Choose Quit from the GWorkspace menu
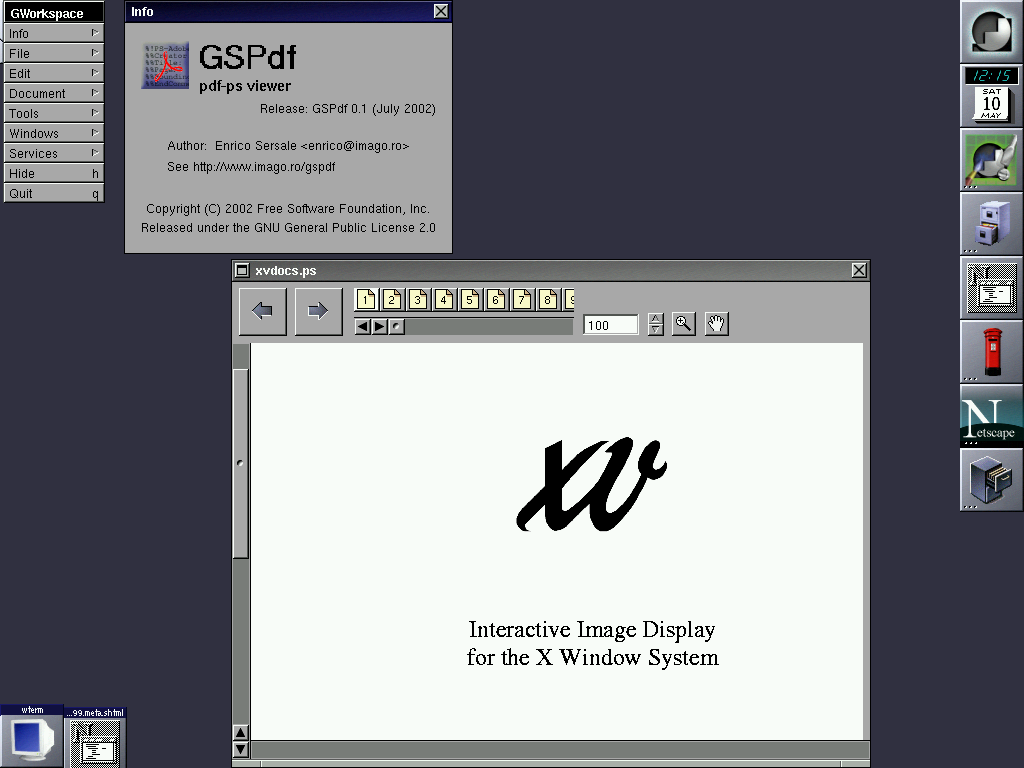Image resolution: width=1024 pixels, height=768 pixels. pyautogui.click(x=53, y=193)
